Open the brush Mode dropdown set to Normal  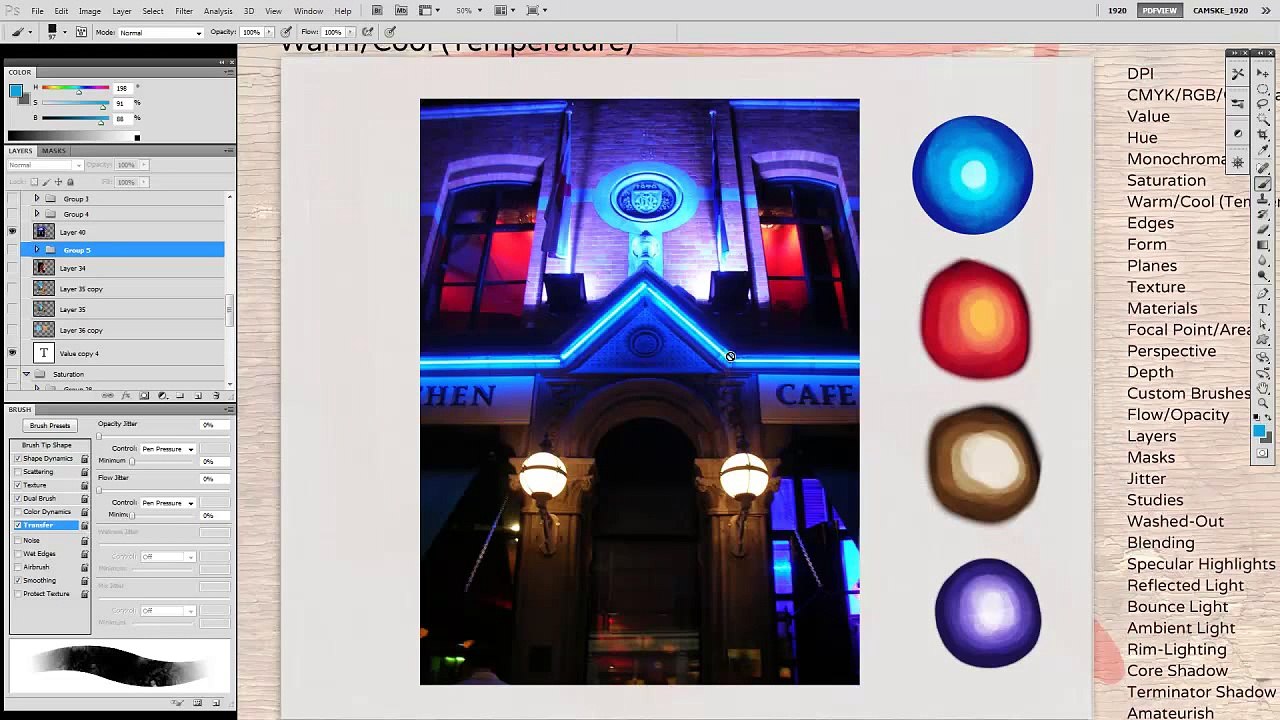[x=160, y=32]
